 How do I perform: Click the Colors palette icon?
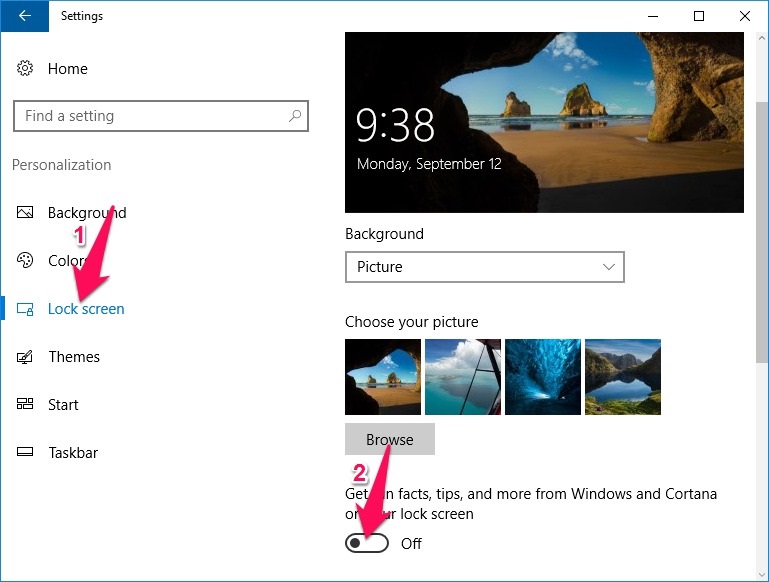(x=25, y=261)
